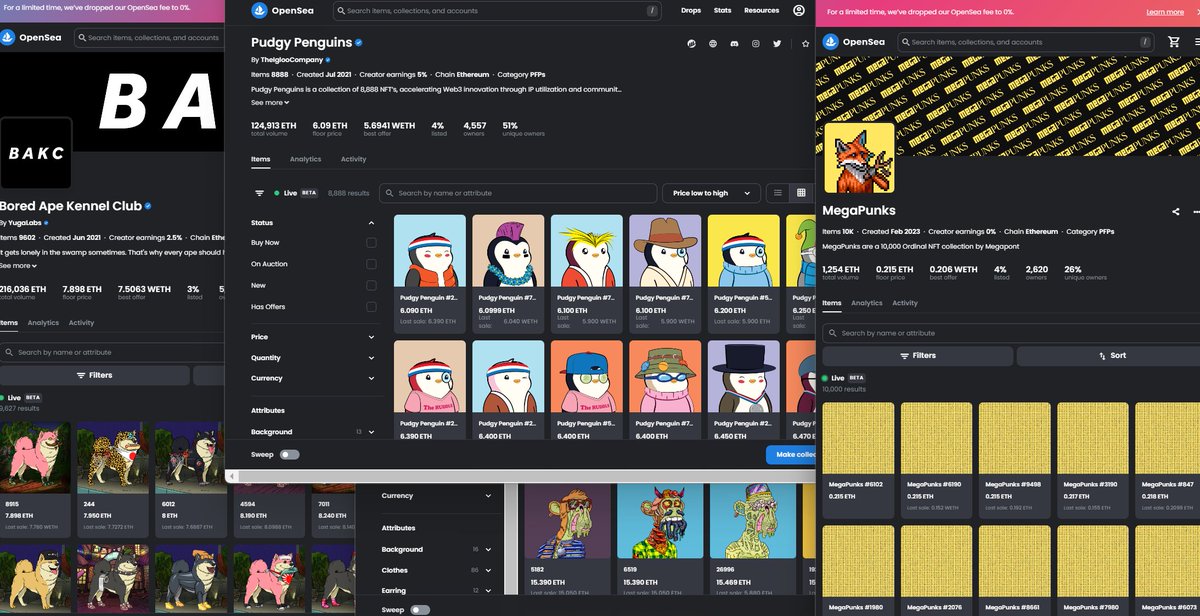
Task: Switch to Analytics tab in Pudgy Penguins window
Action: 305,159
